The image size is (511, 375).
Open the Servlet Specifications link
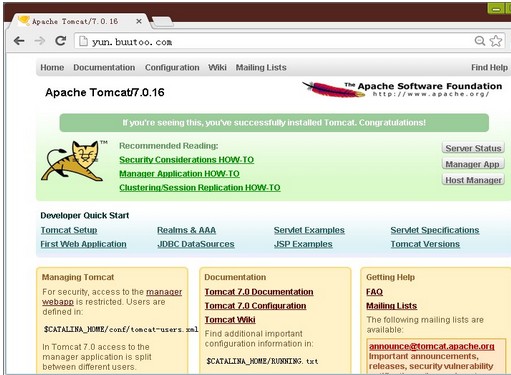[x=435, y=230]
